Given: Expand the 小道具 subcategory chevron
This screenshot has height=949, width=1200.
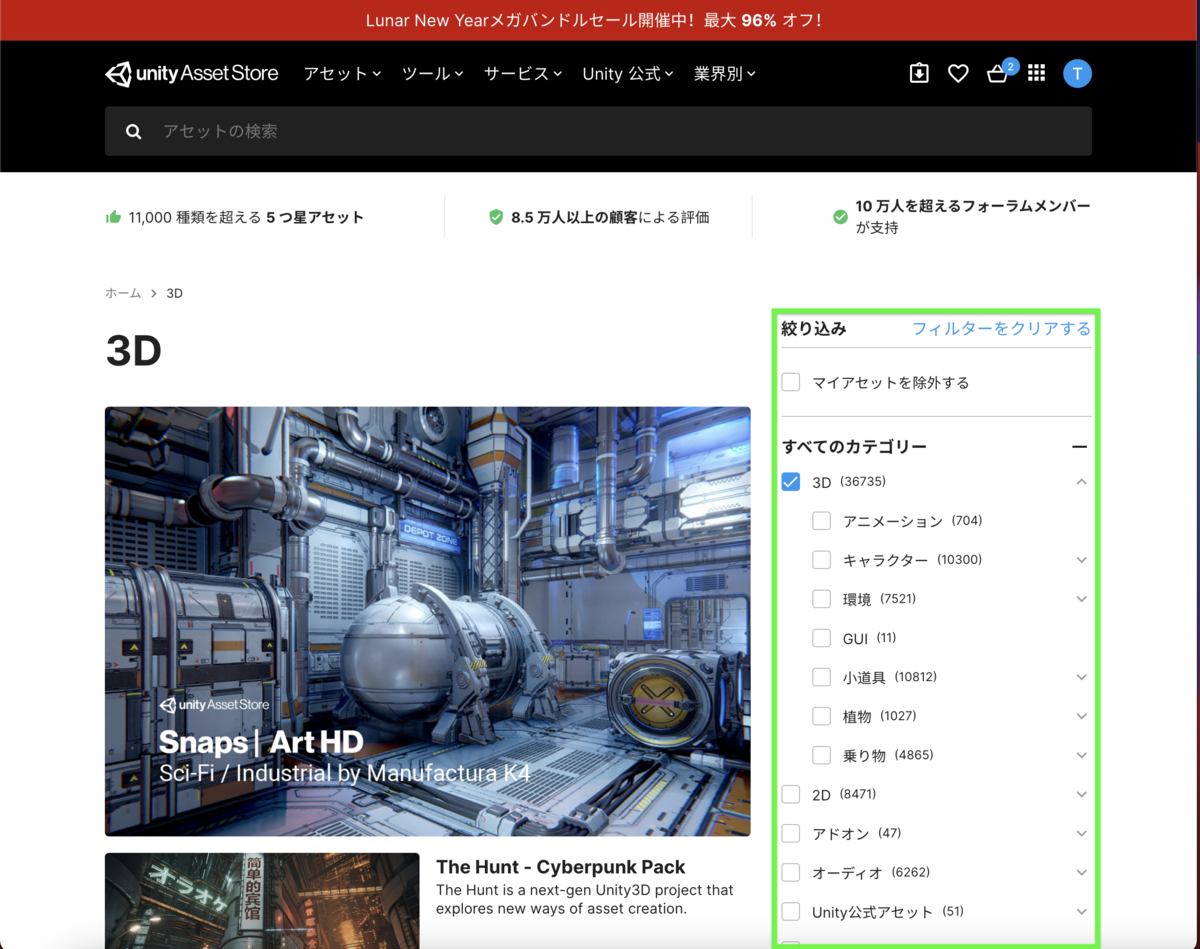Looking at the screenshot, I should pyautogui.click(x=1081, y=677).
